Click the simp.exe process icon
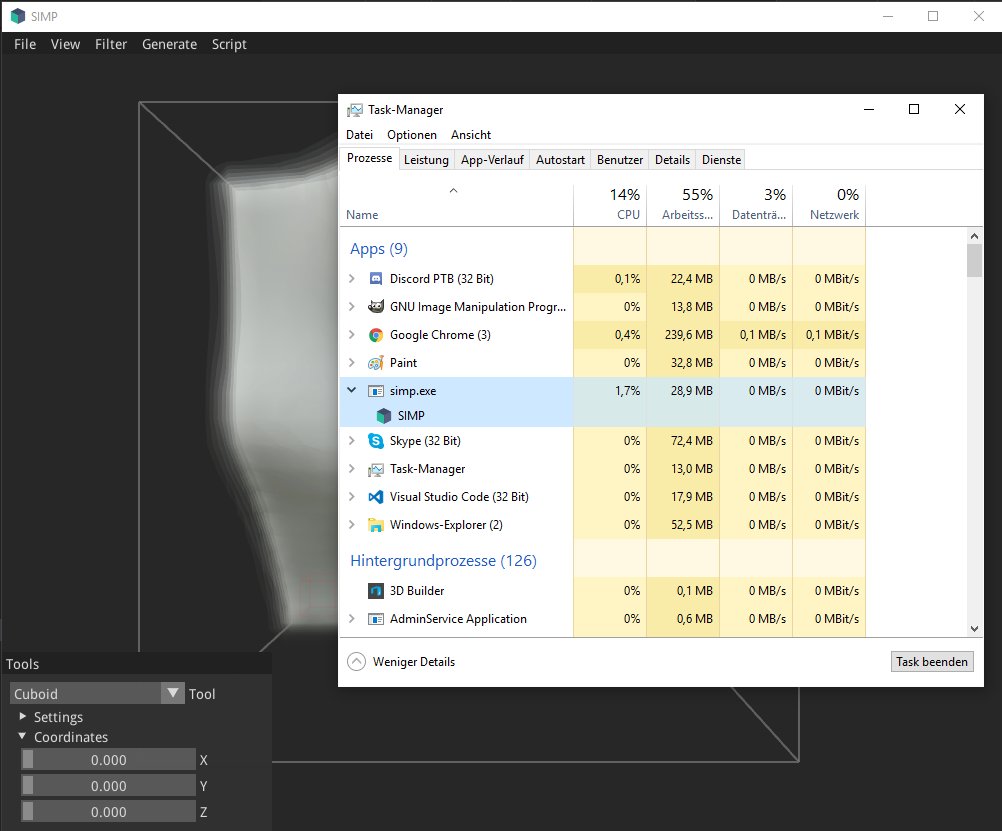The width and height of the screenshot is (1002, 831). 376,391
